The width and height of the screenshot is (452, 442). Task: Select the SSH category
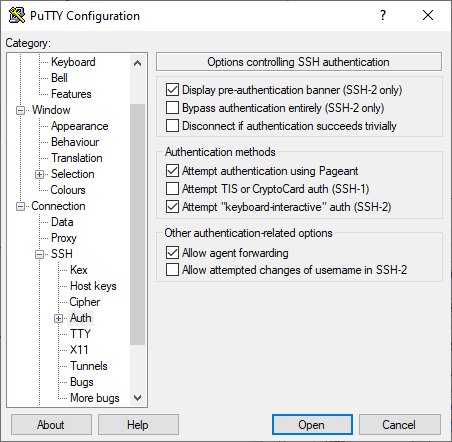point(62,254)
